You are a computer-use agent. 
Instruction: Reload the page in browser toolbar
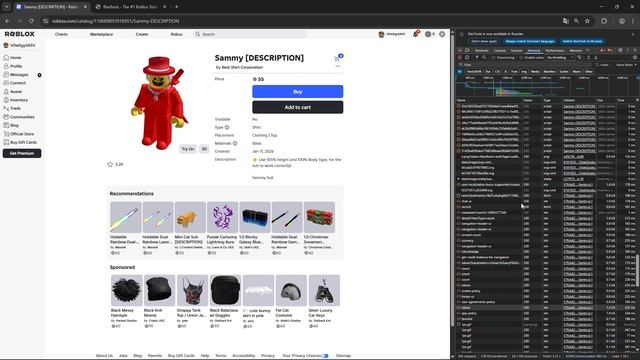[31, 21]
